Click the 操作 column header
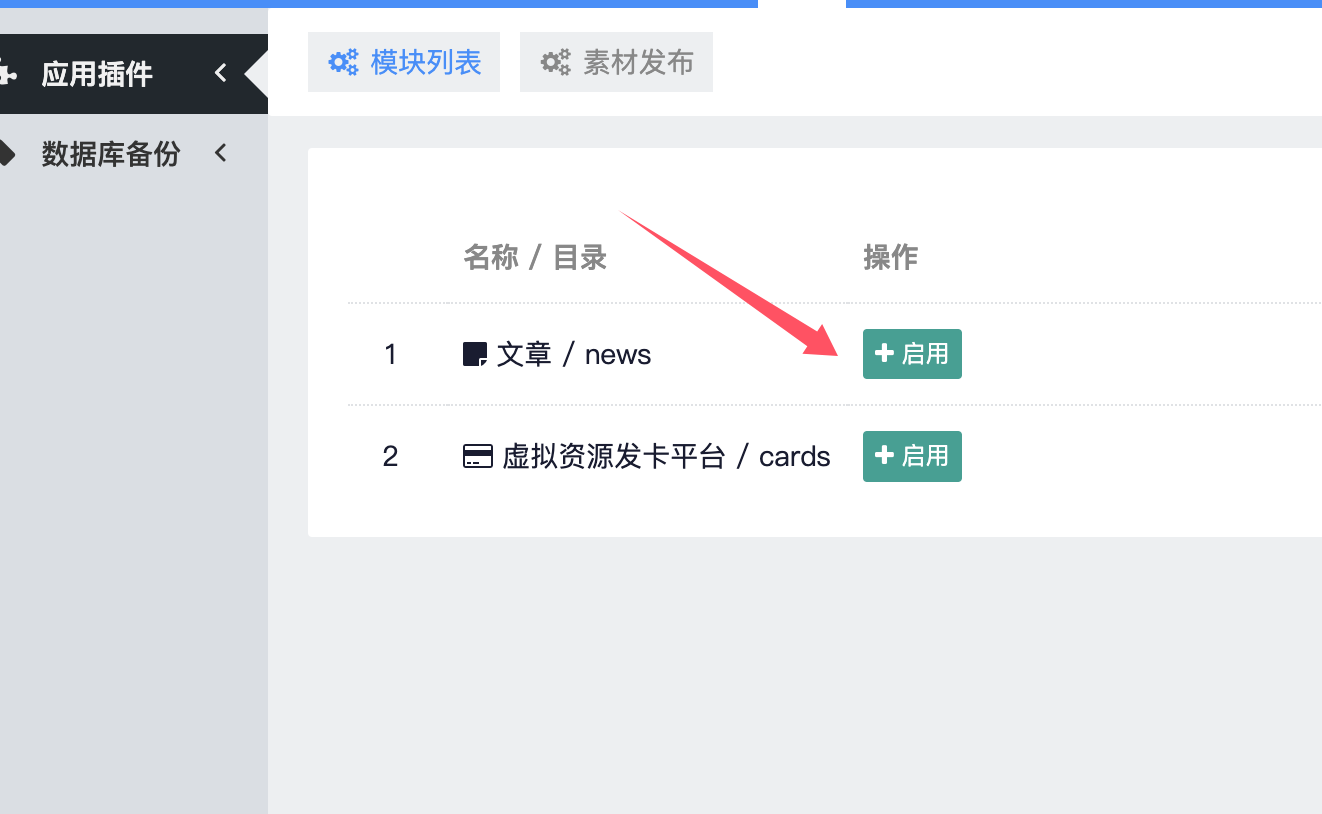The width and height of the screenshot is (1322, 814). click(x=890, y=258)
